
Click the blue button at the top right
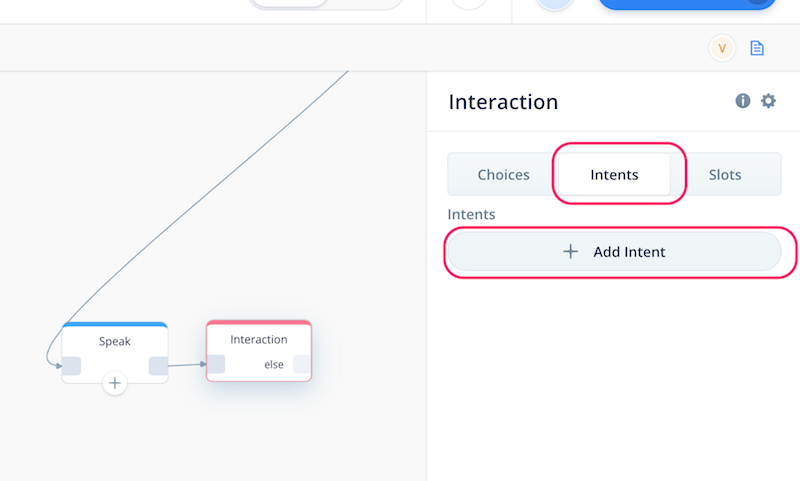pyautogui.click(x=687, y=4)
